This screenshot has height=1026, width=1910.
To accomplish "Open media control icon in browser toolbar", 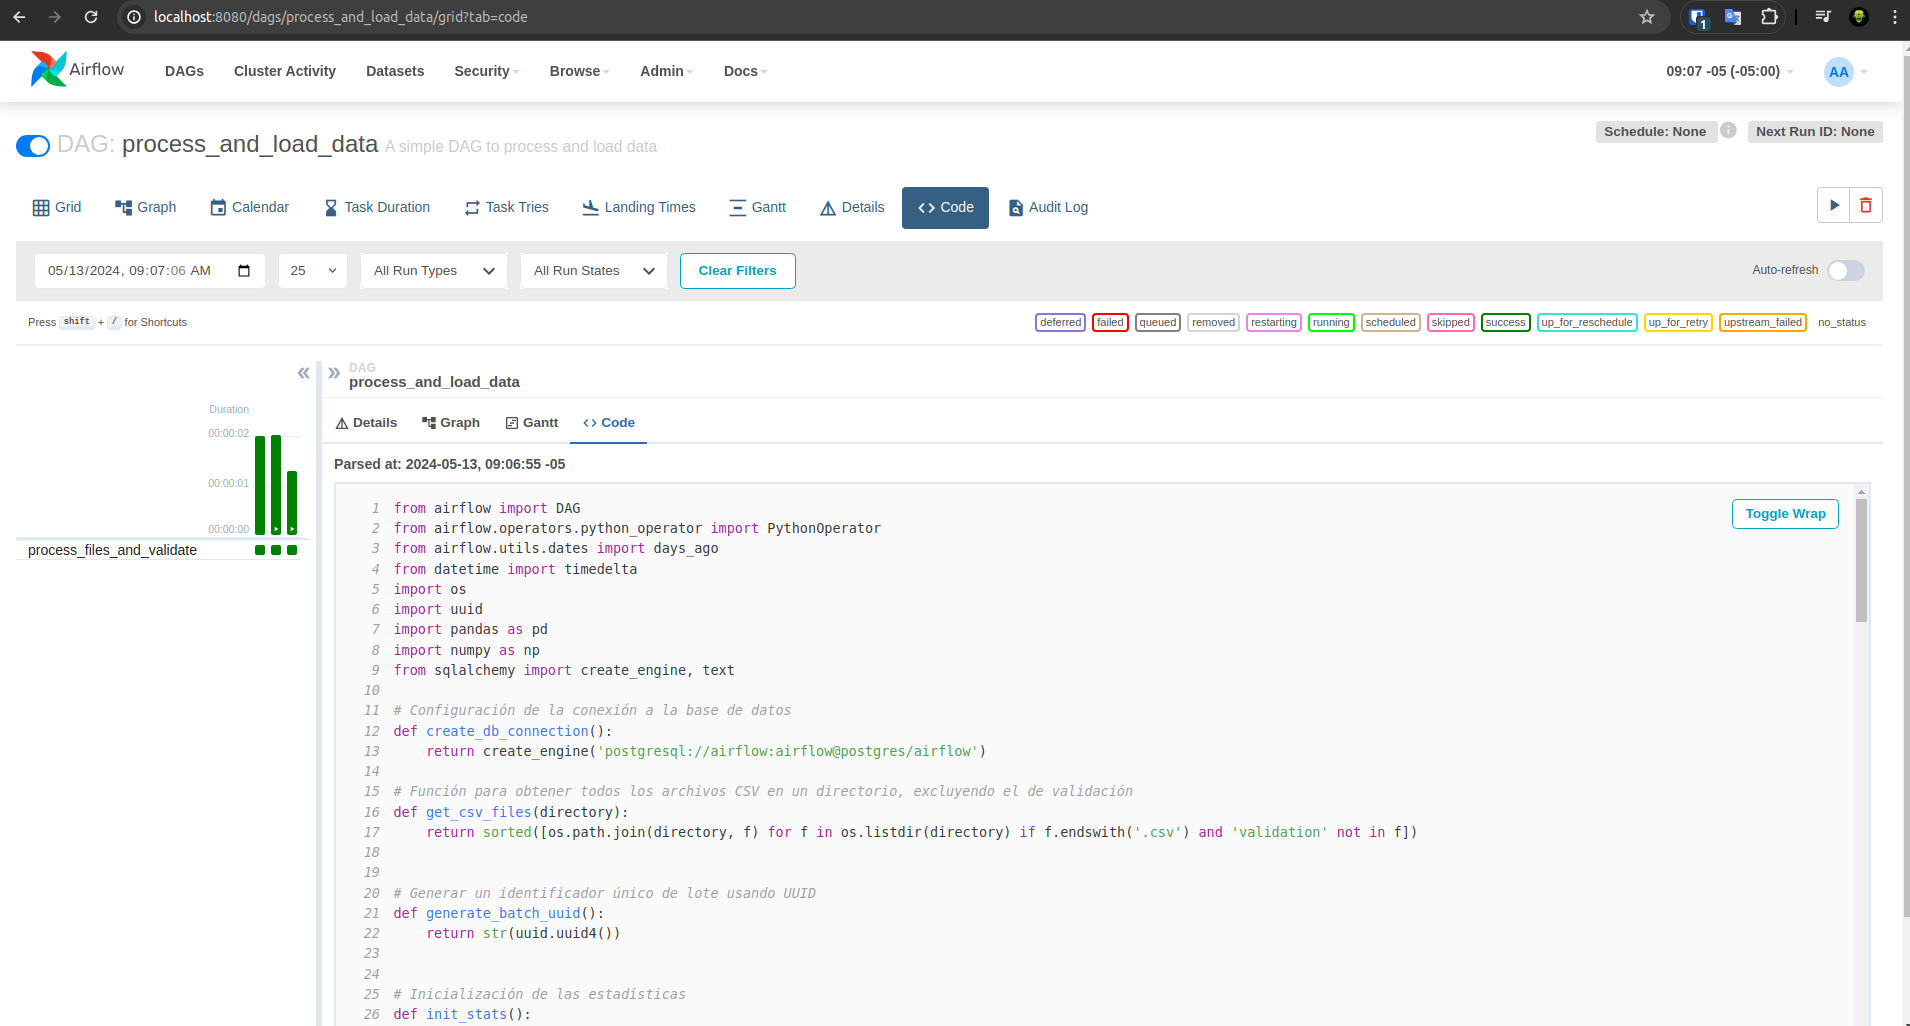I will point(1823,17).
